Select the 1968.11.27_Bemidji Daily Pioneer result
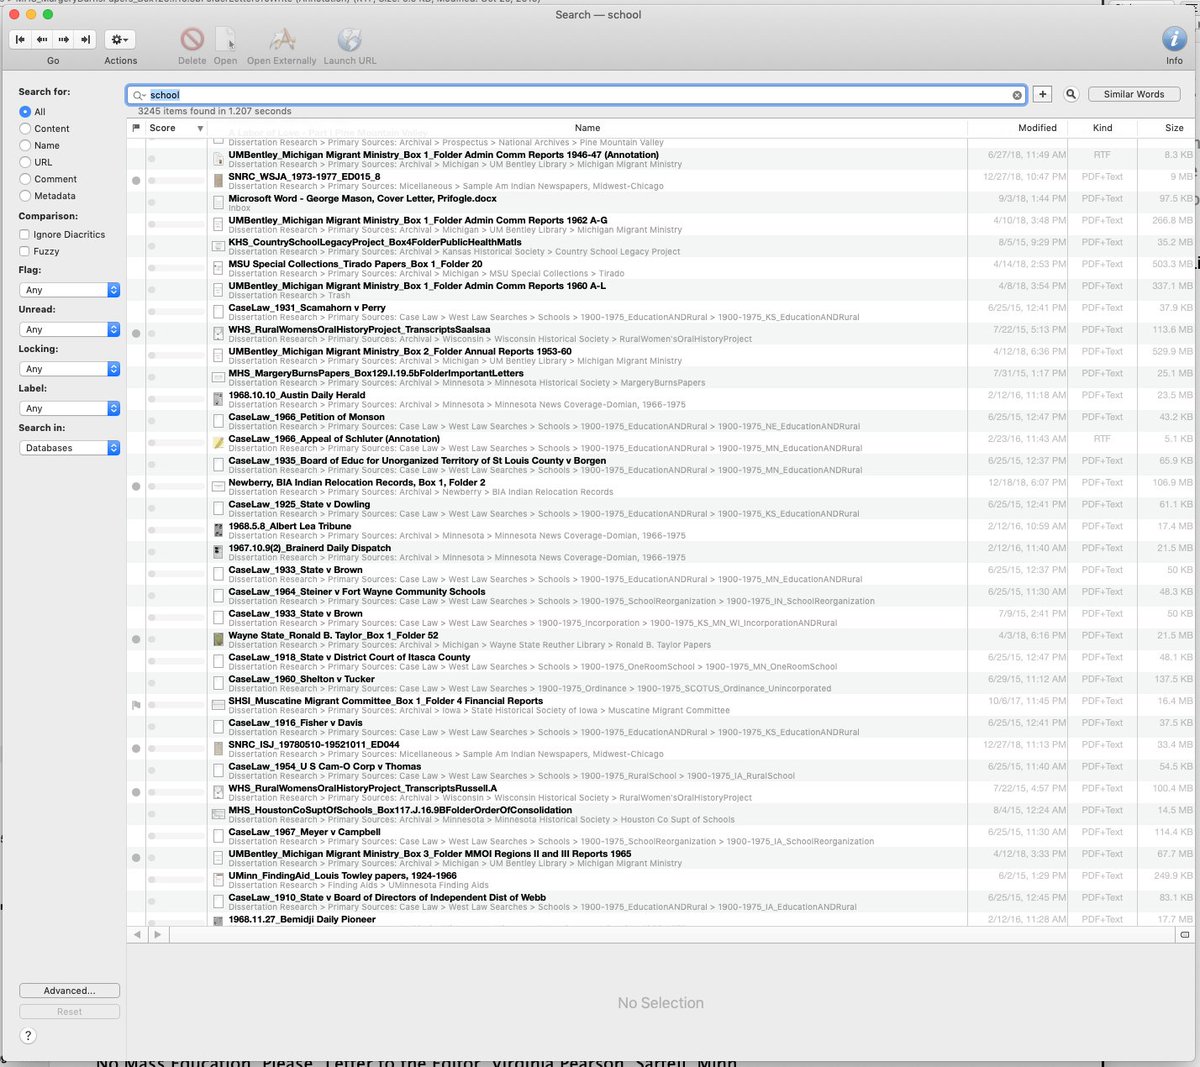The width and height of the screenshot is (1200, 1067). pos(660,919)
